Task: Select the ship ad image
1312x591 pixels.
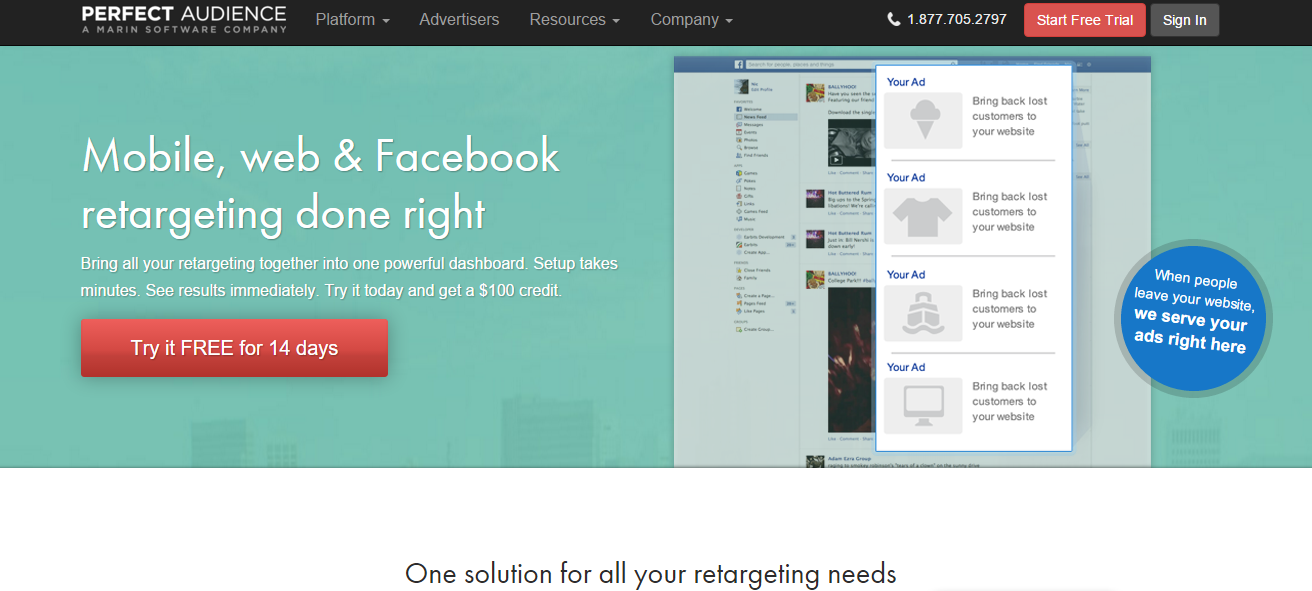Action: (x=923, y=313)
